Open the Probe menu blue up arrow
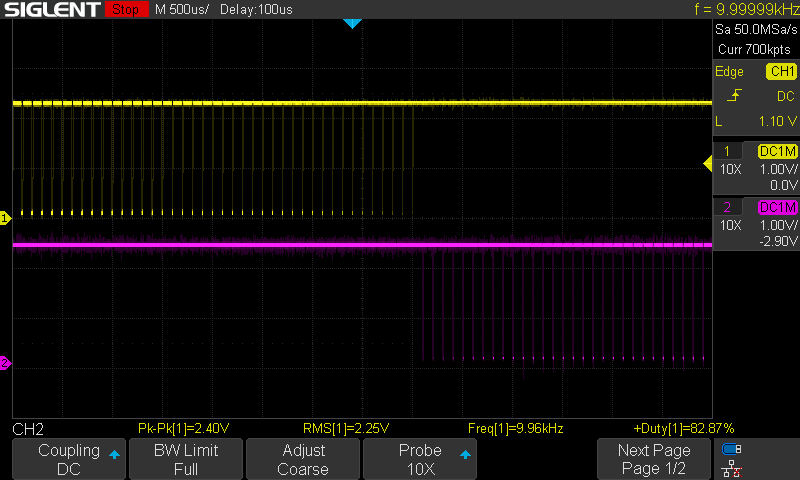Viewport: 800px width, 480px height. coord(465,454)
